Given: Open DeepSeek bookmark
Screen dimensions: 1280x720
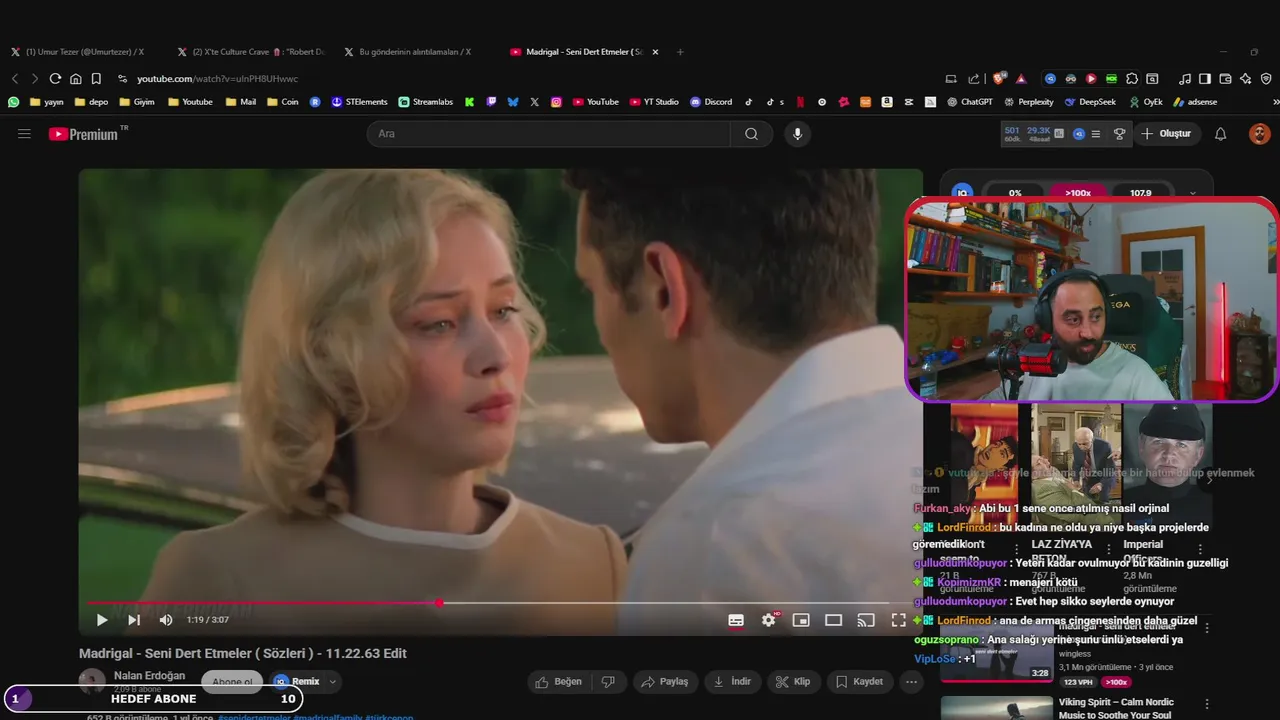Looking at the screenshot, I should pyautogui.click(x=1090, y=102).
